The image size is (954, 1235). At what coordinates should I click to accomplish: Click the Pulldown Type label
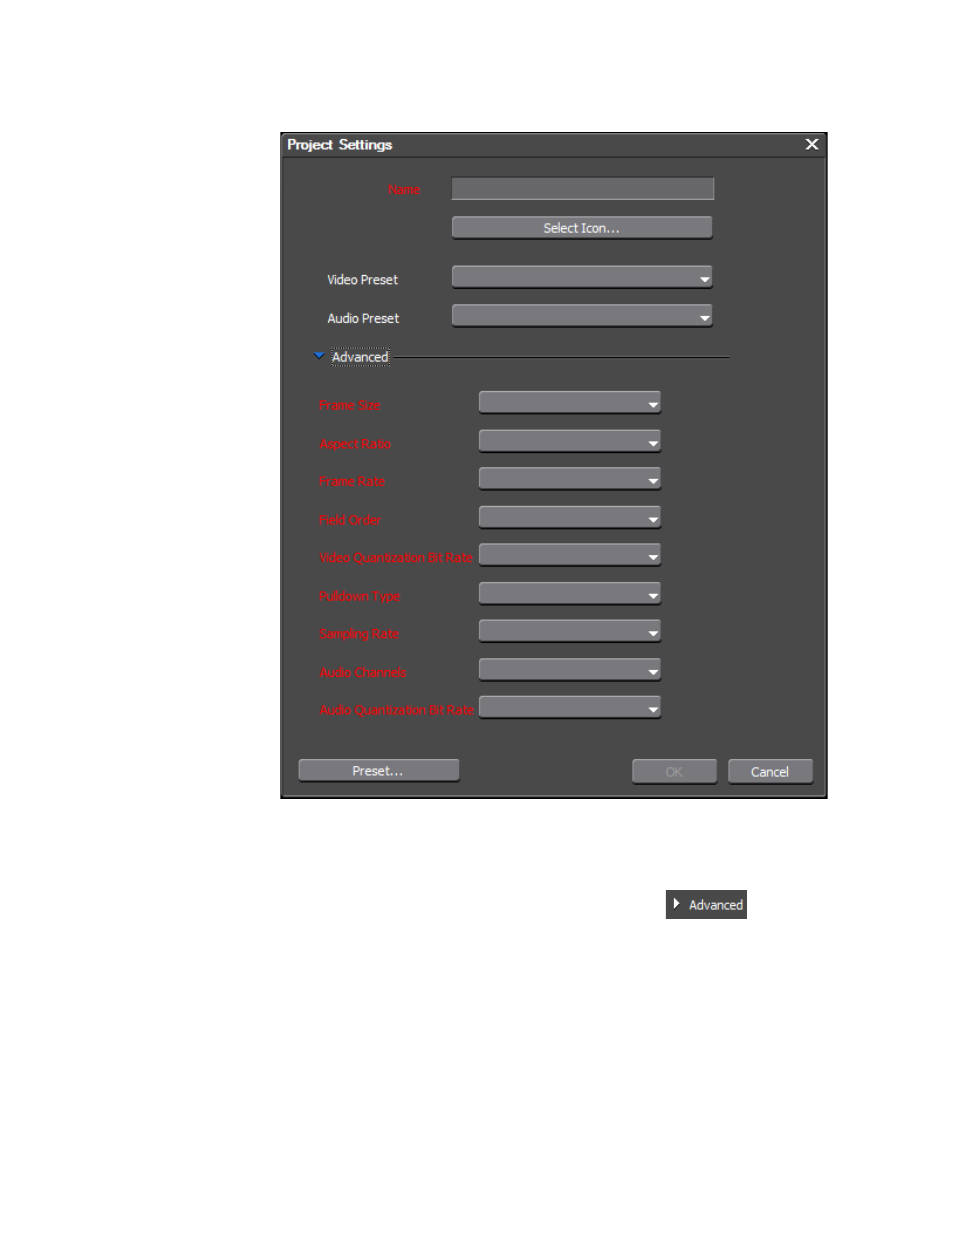[360, 596]
